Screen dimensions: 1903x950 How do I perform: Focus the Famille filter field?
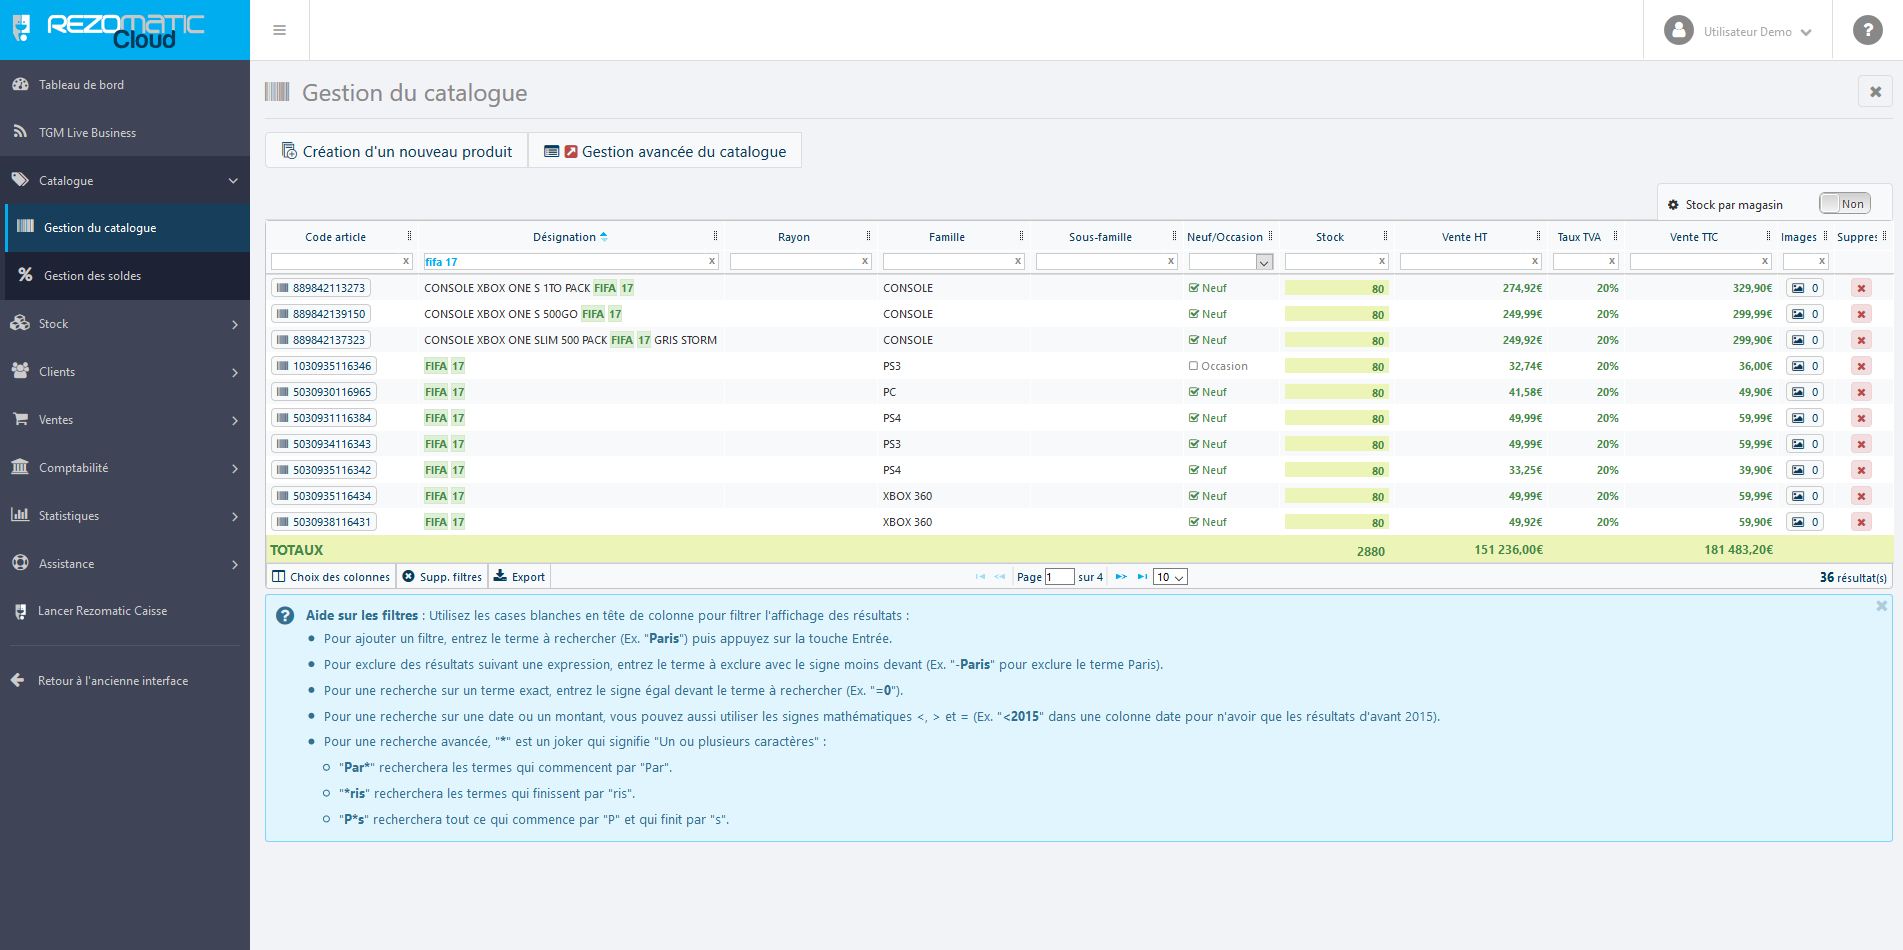(x=953, y=262)
